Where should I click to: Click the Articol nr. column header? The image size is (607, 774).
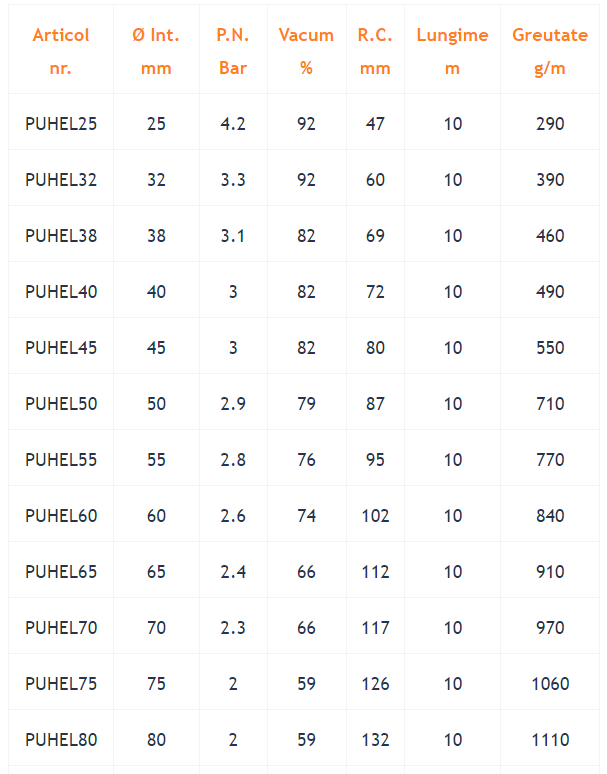click(61, 51)
